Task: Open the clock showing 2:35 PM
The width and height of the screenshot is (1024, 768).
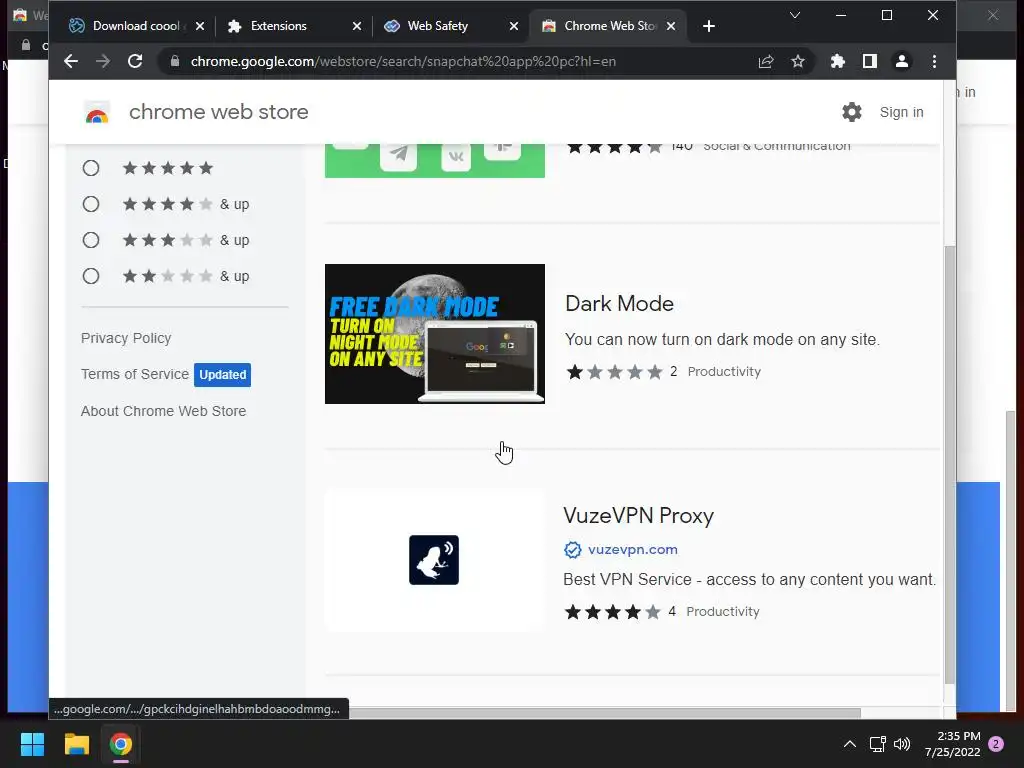Action: click(952, 744)
